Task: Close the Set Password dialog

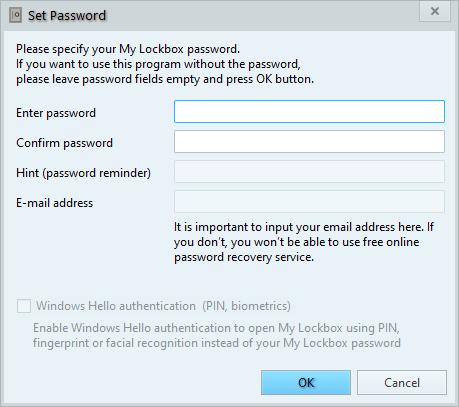Action: pos(435,11)
